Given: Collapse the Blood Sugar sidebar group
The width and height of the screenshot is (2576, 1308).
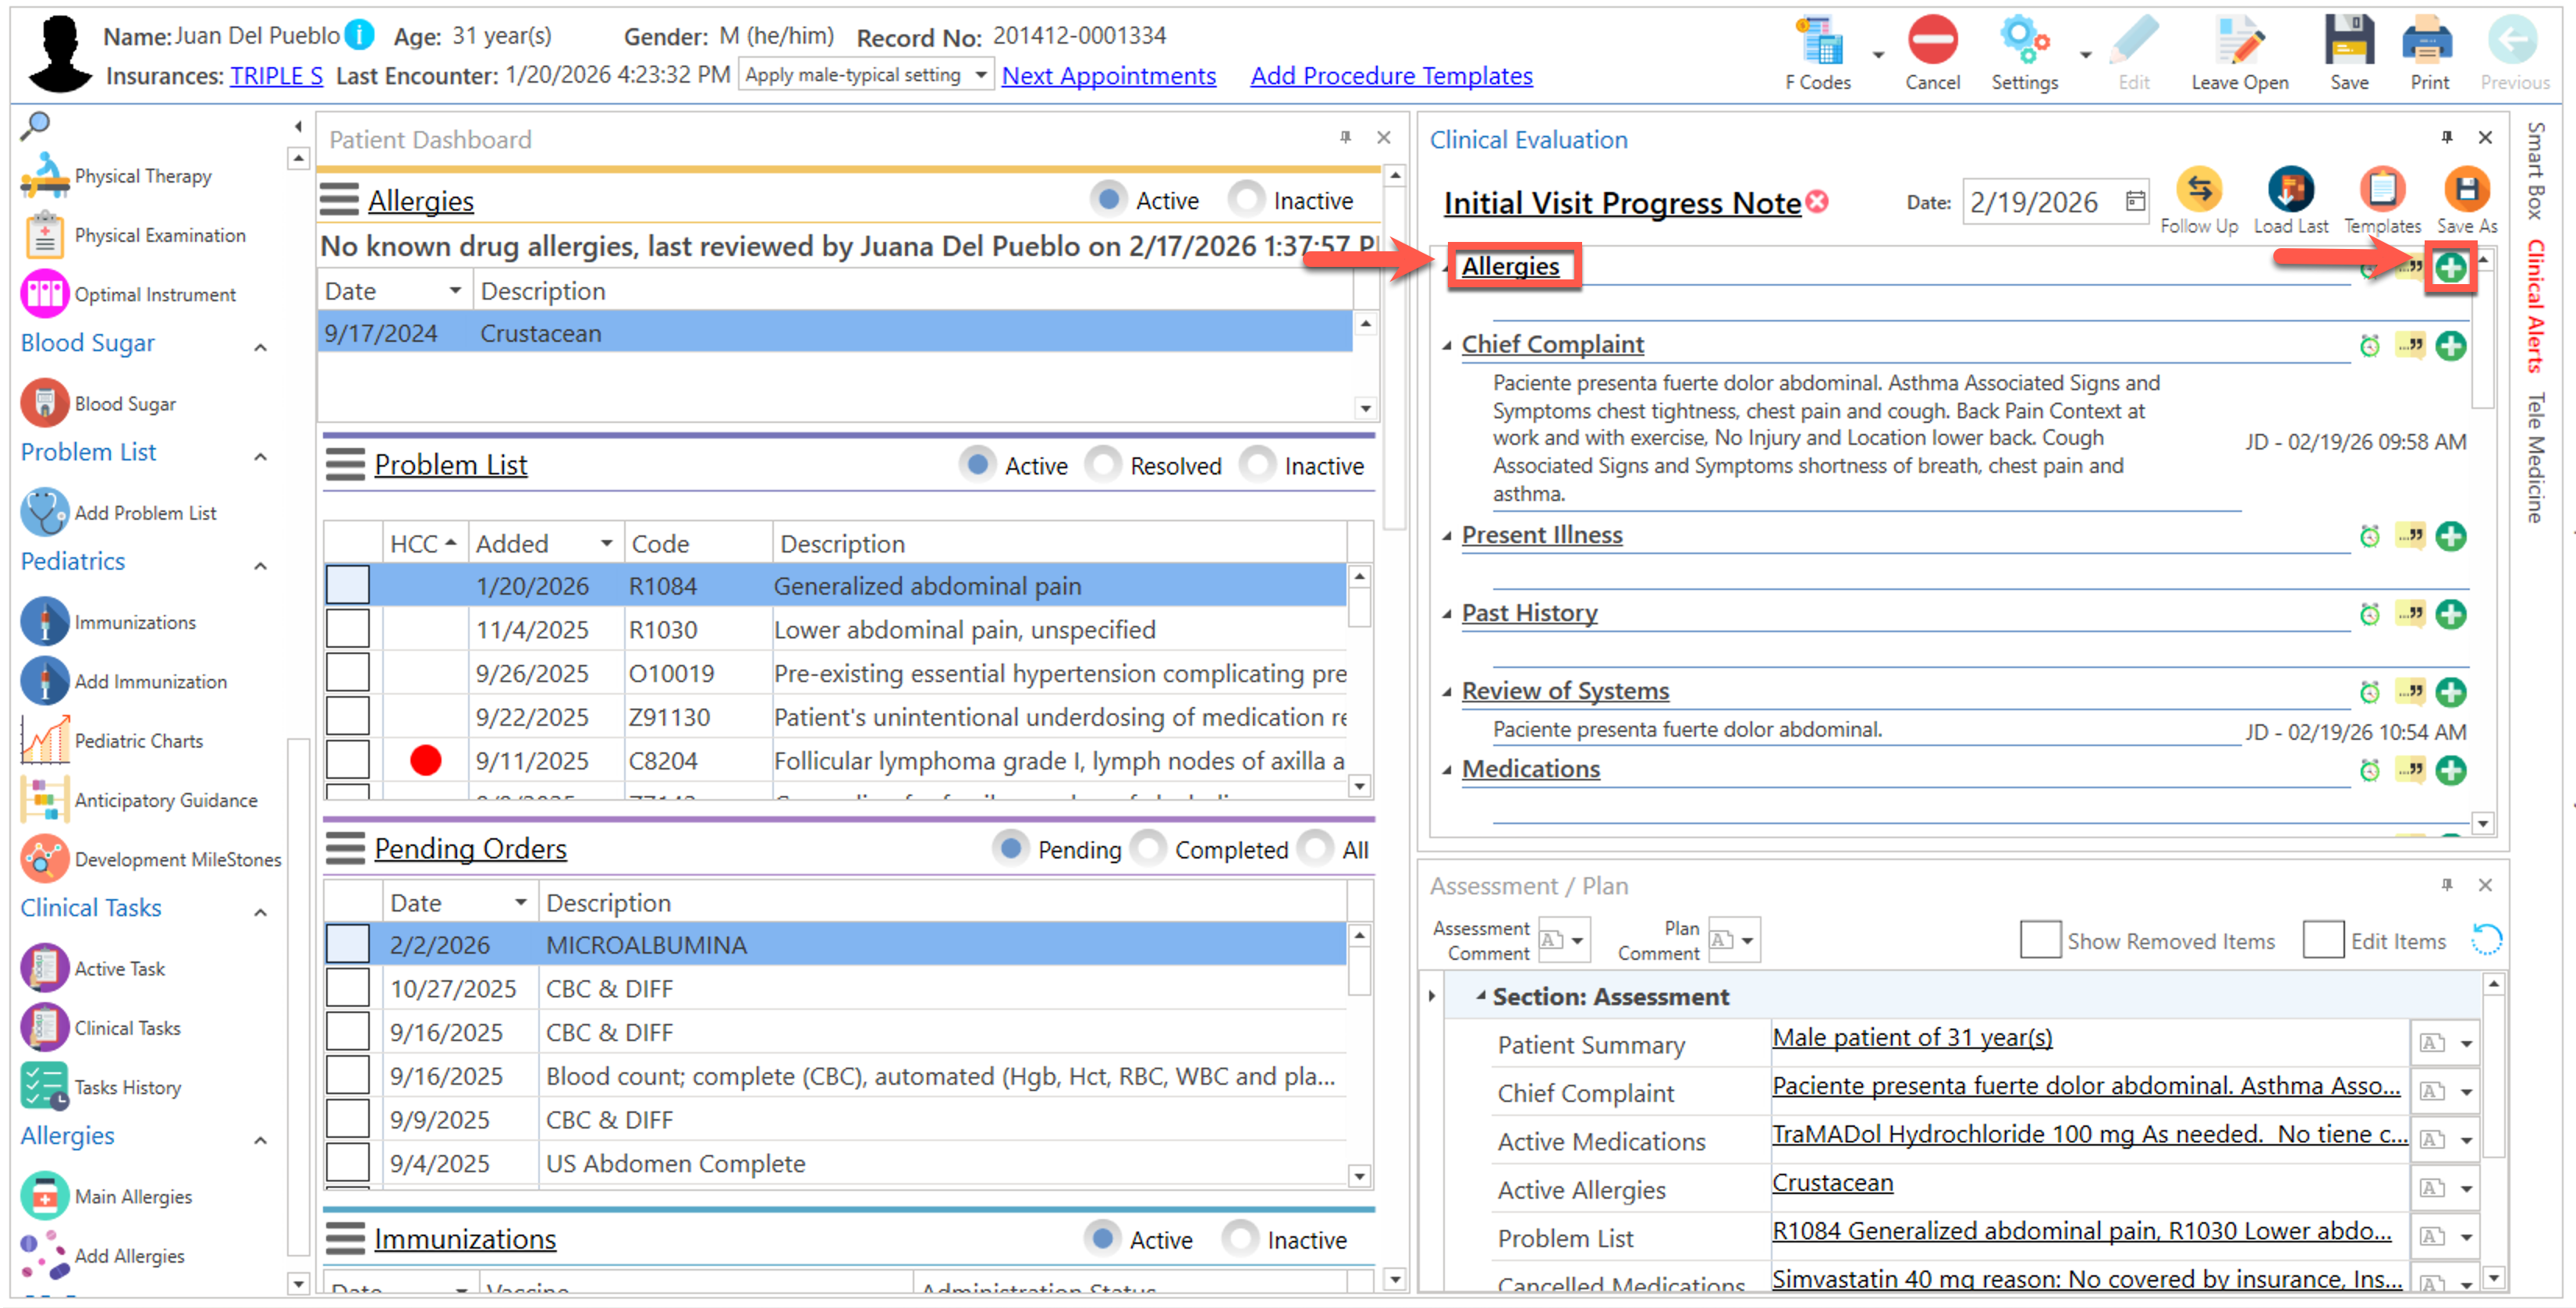Looking at the screenshot, I should click(260, 347).
